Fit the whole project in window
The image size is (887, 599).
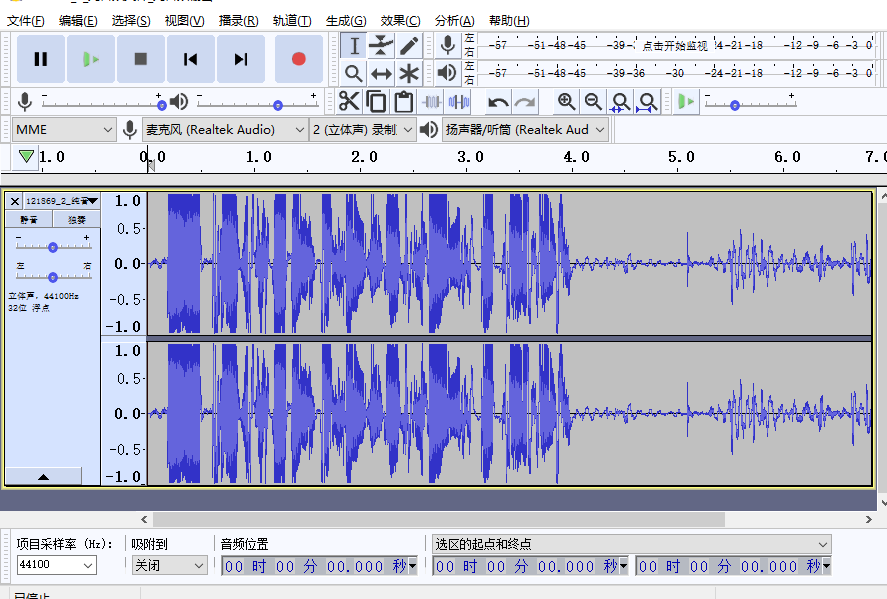pyautogui.click(x=648, y=102)
